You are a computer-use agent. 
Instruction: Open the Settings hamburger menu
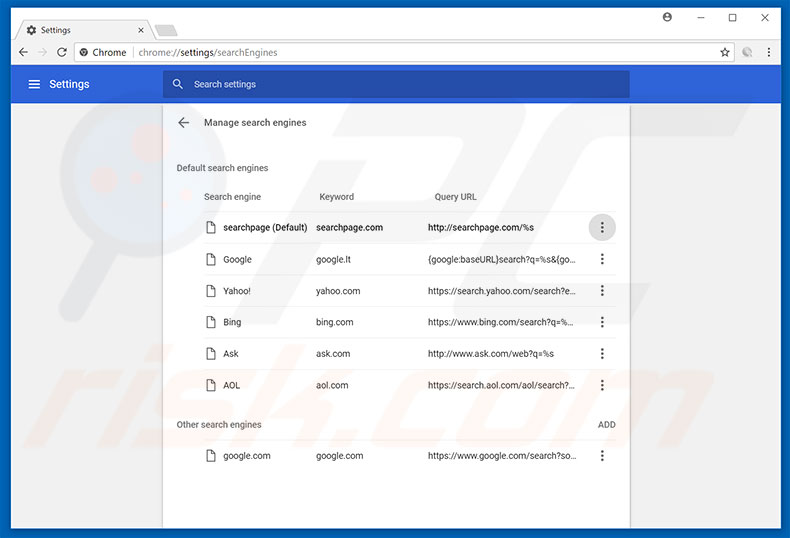point(34,84)
